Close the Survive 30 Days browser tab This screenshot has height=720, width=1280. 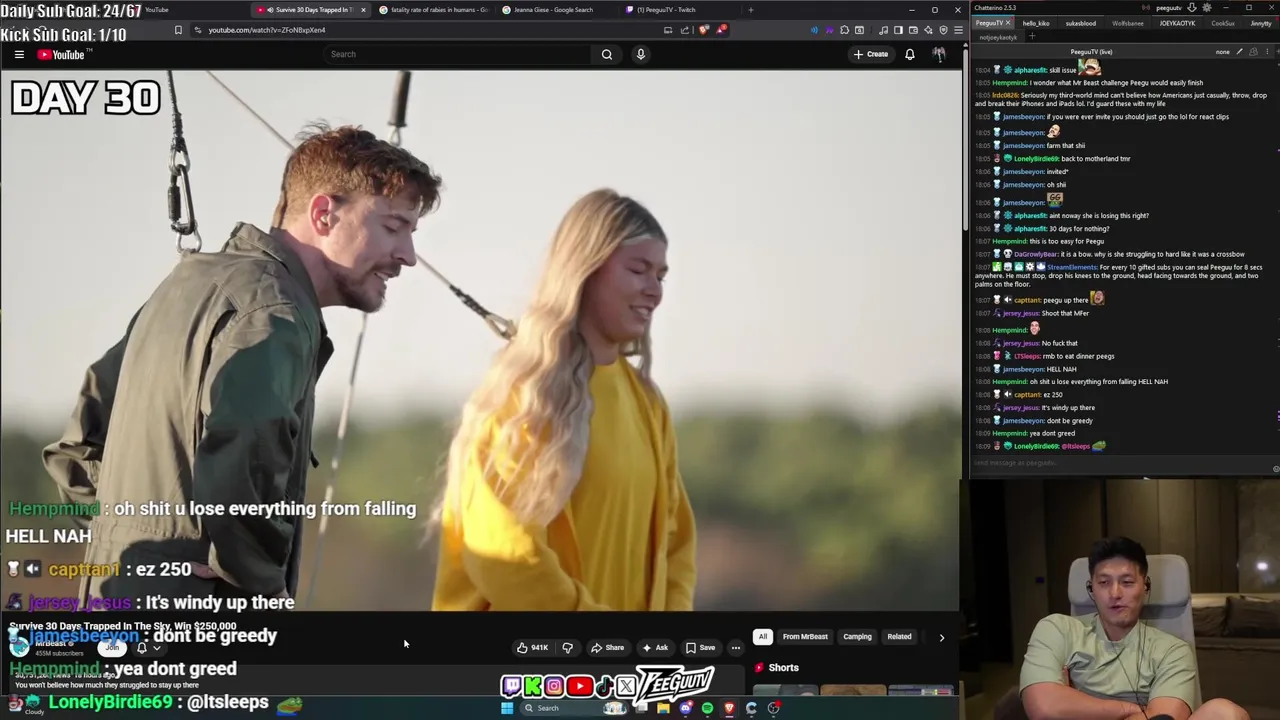tap(363, 10)
